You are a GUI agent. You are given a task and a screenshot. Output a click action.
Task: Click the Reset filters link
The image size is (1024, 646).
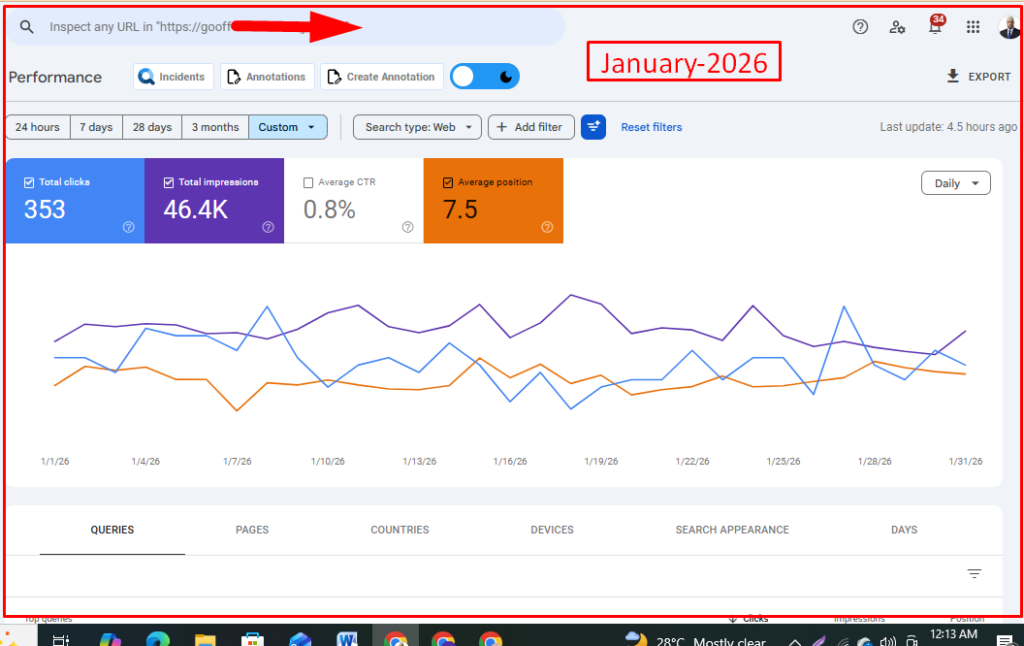651,127
